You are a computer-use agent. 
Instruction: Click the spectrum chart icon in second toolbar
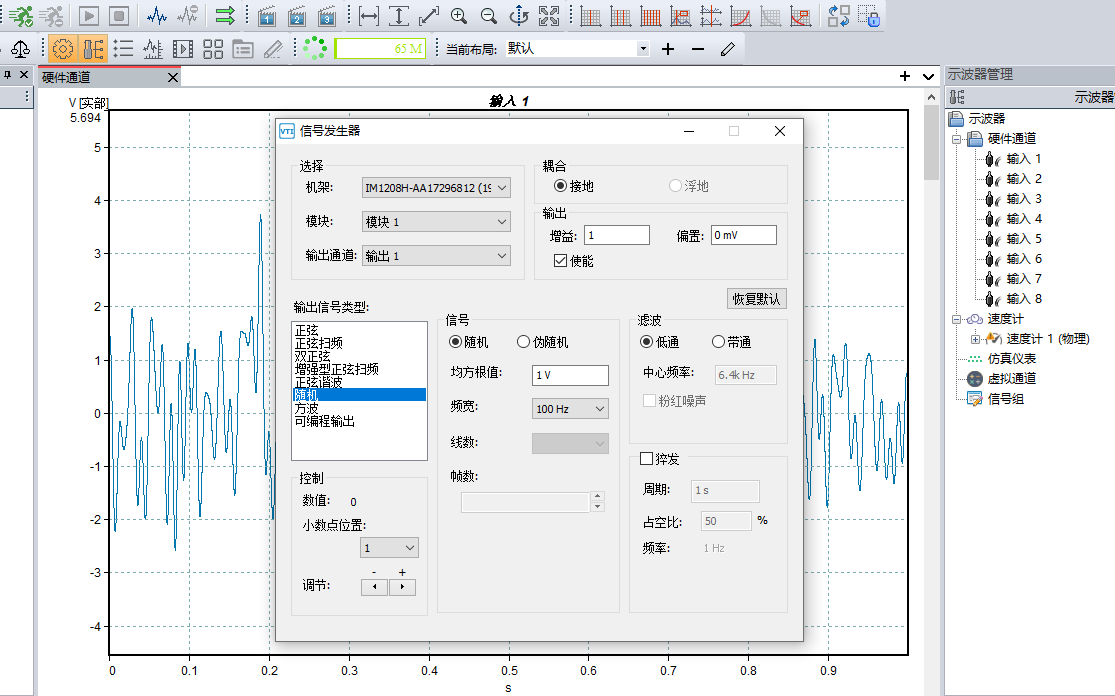click(153, 49)
